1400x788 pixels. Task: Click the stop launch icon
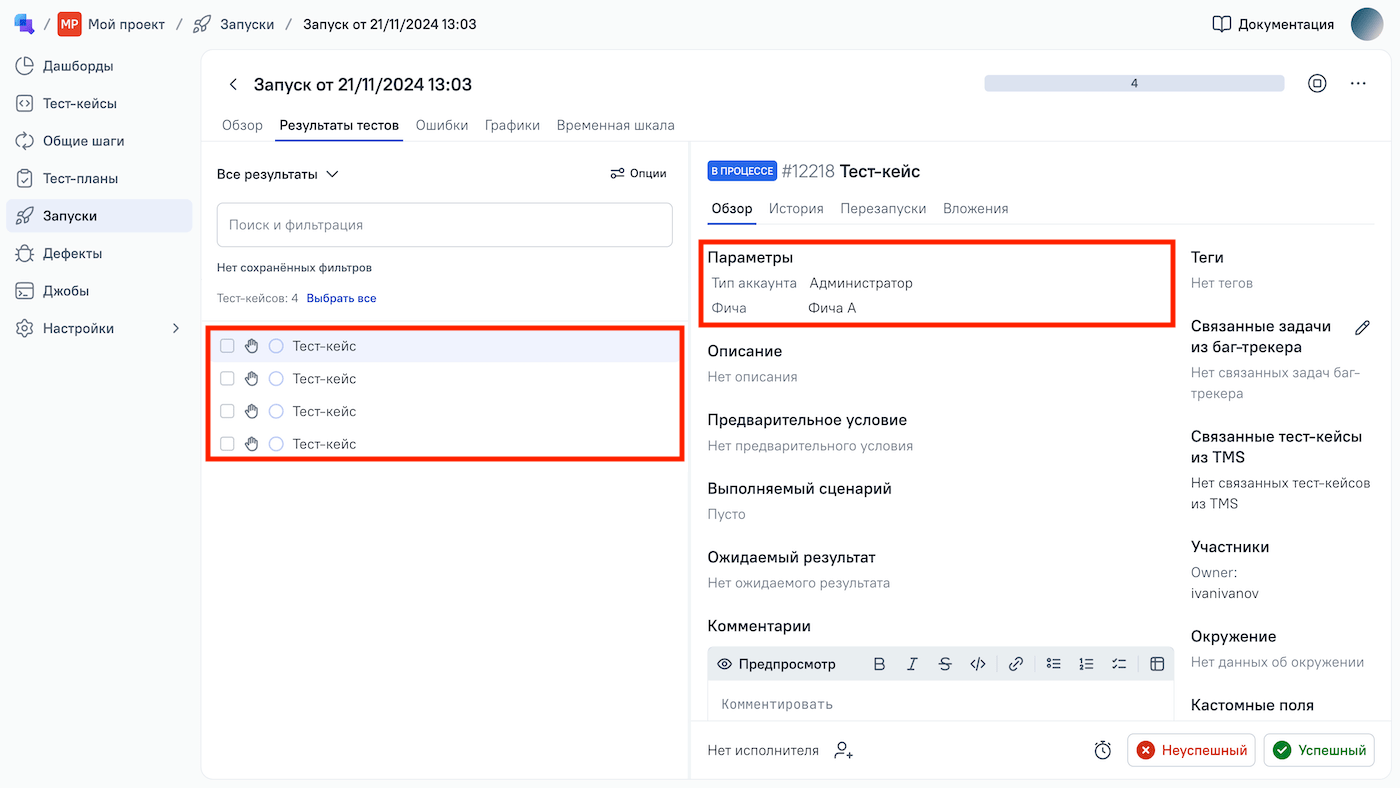pos(1317,84)
